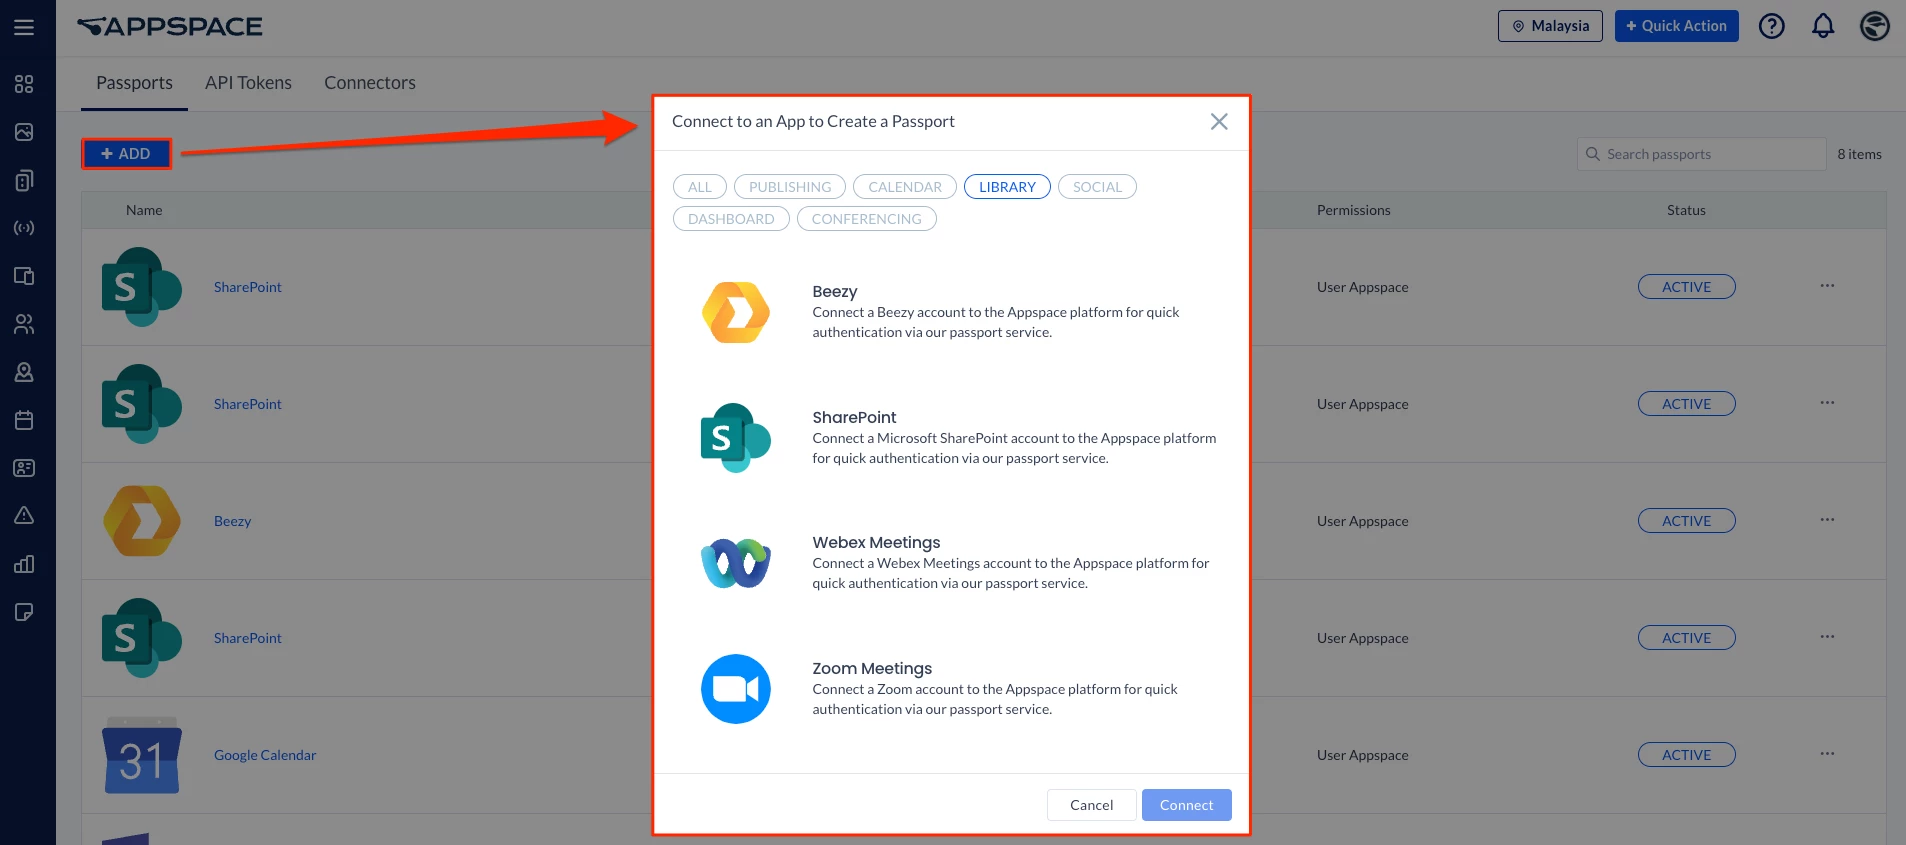Open the notifications bell

click(x=1823, y=26)
